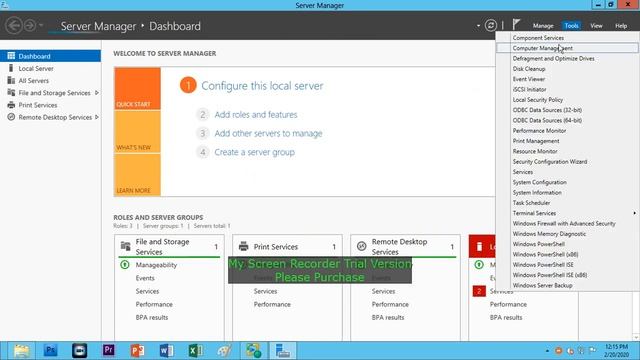Click the Print Services tile printer icon
640x360 pixels.
click(244, 247)
